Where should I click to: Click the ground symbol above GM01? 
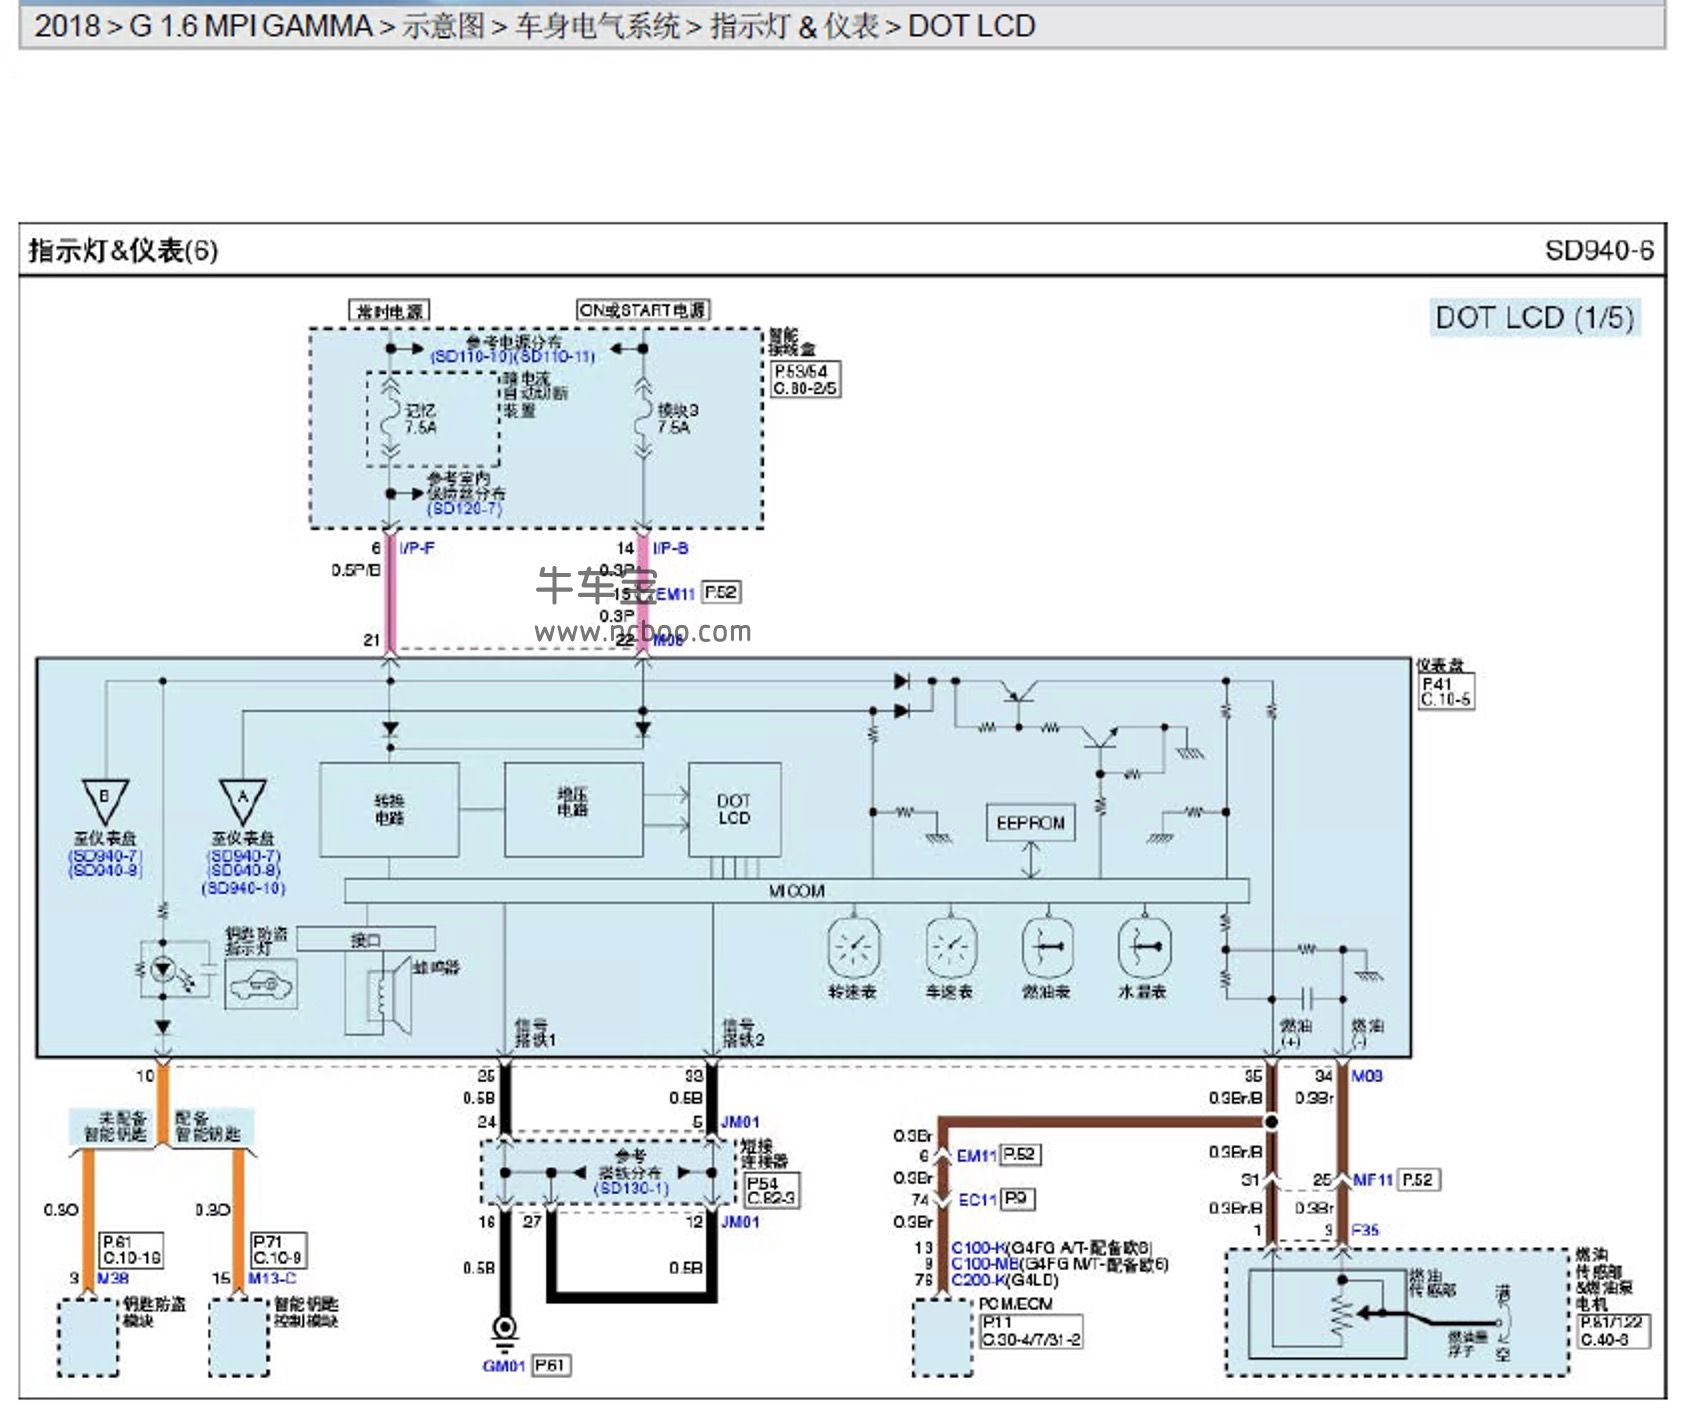505,1332
